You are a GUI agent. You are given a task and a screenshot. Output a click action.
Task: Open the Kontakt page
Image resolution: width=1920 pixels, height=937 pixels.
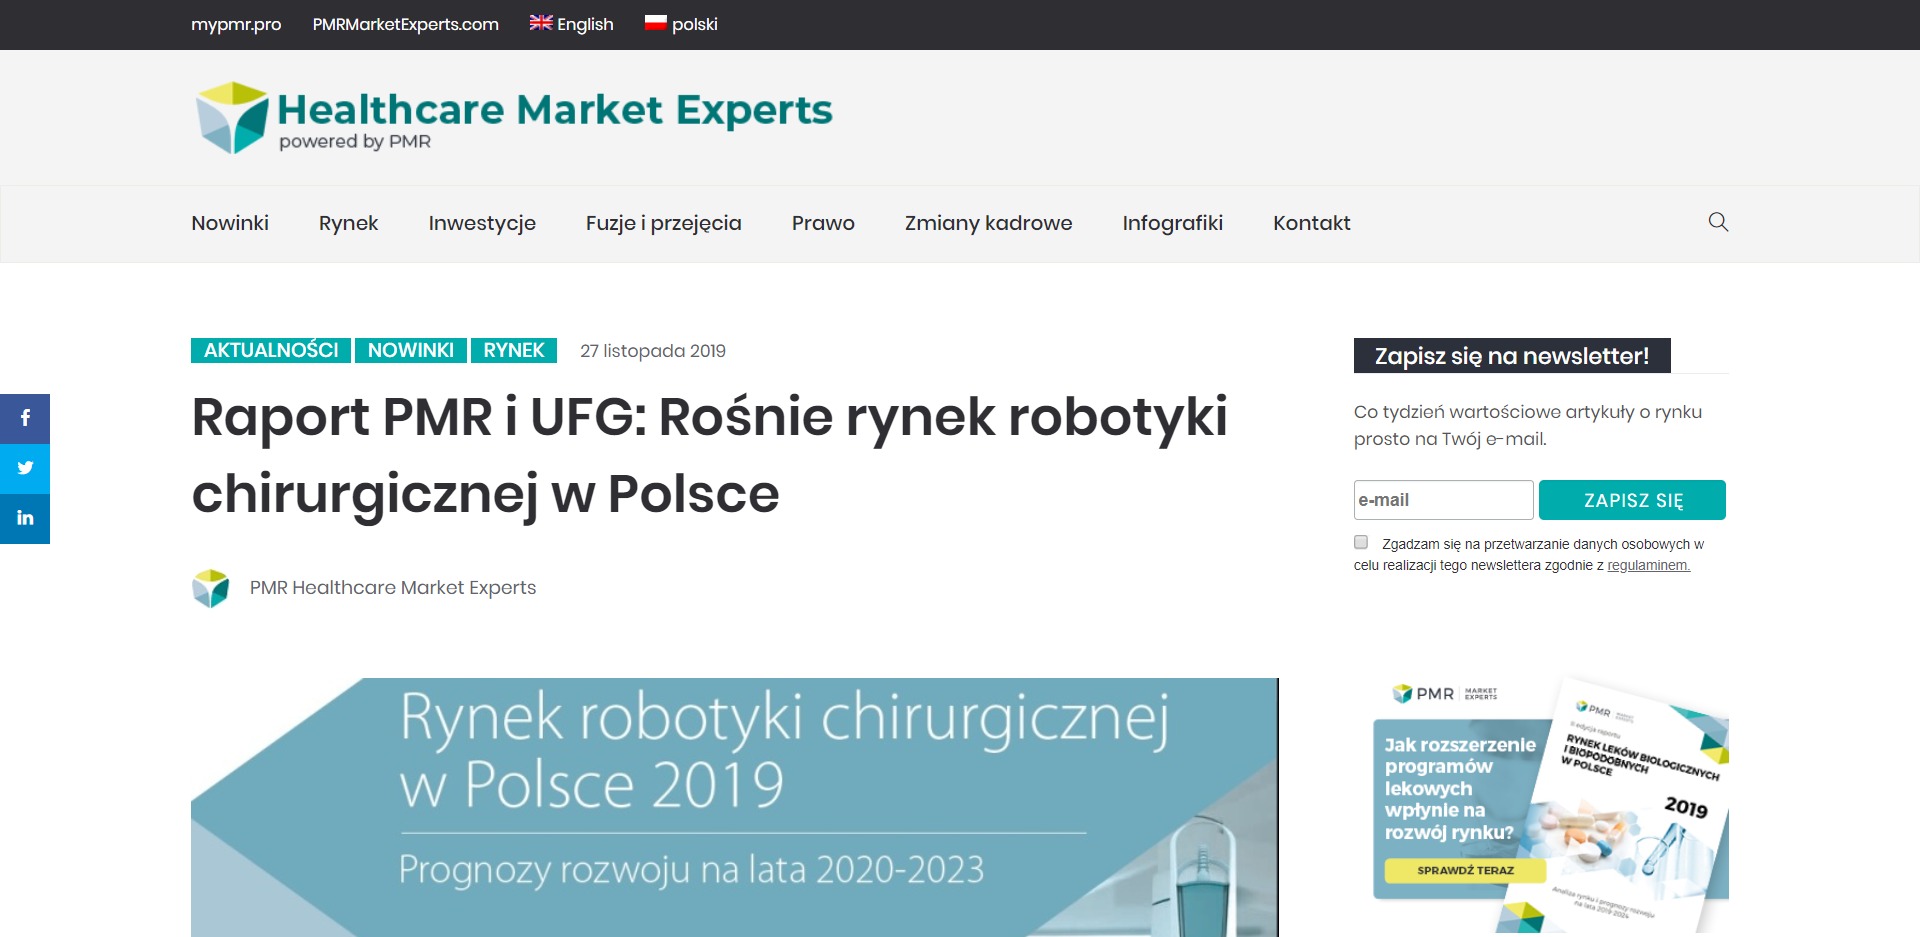(1311, 223)
